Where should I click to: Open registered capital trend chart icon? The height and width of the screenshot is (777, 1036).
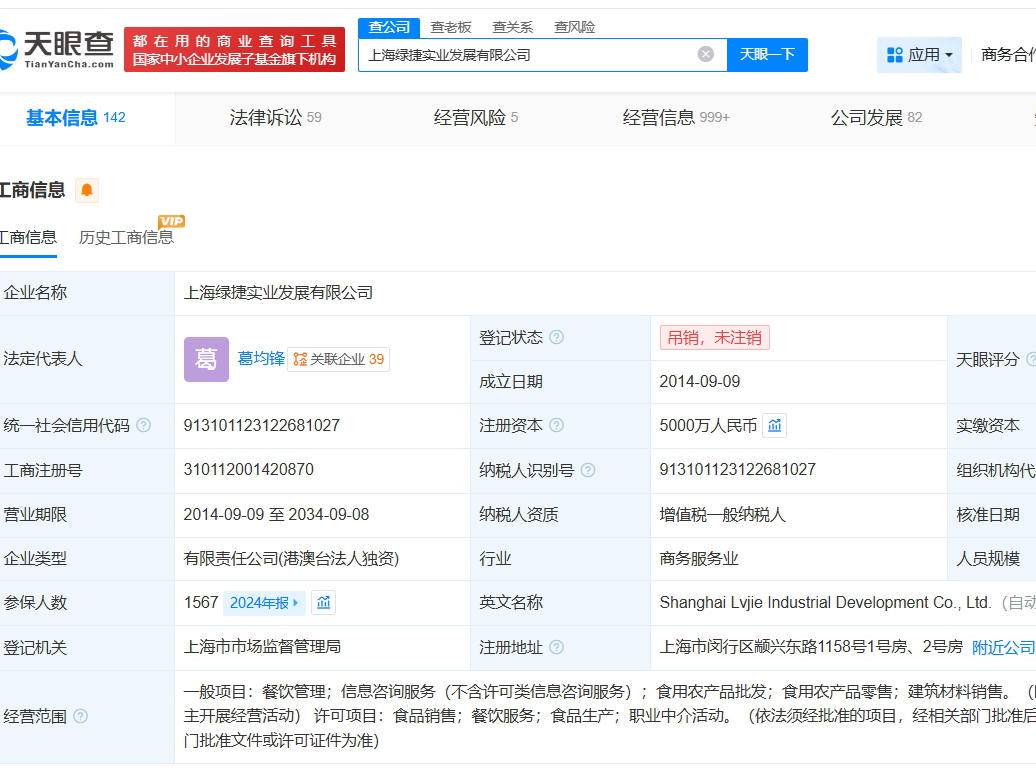774,426
